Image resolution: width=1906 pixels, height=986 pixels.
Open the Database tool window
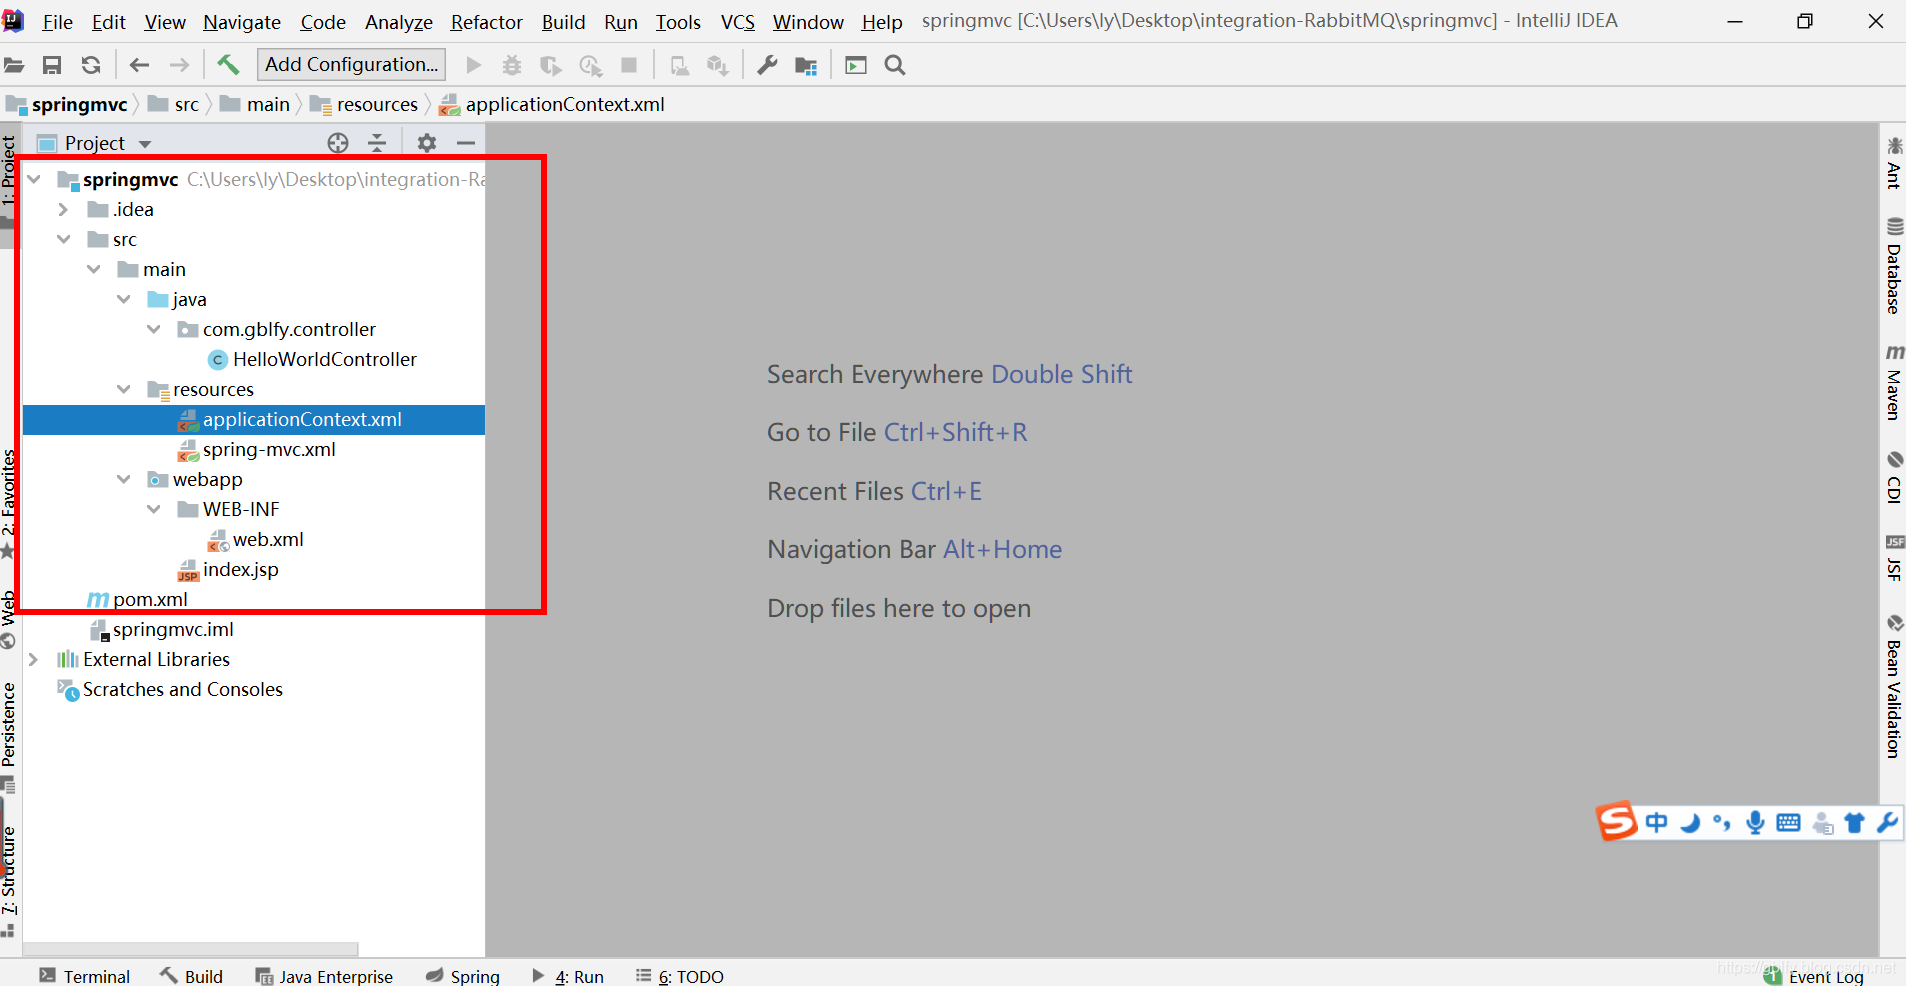[1894, 266]
